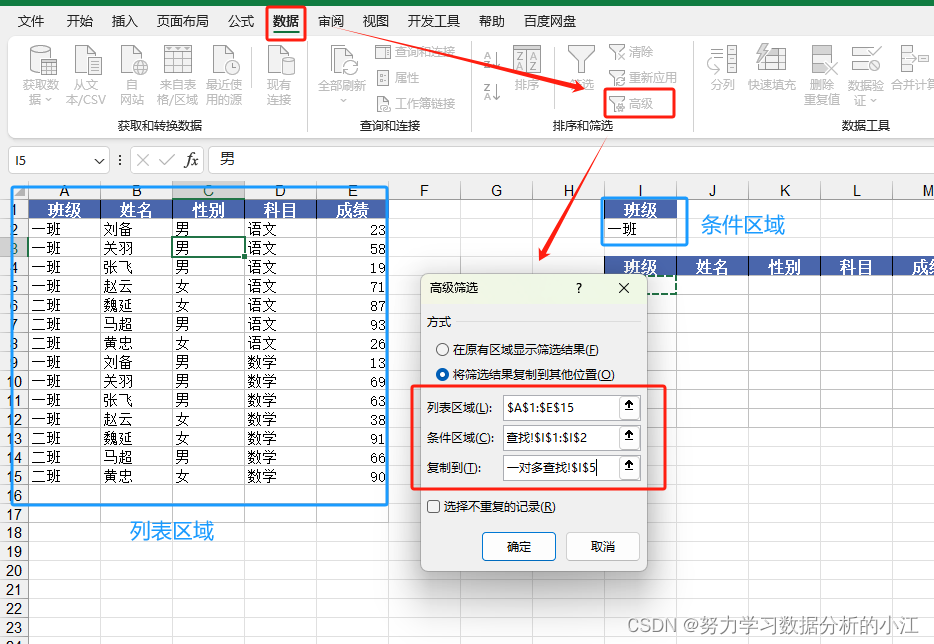Select row 20 header
Viewport: 934px width, 644px height.
click(14, 571)
